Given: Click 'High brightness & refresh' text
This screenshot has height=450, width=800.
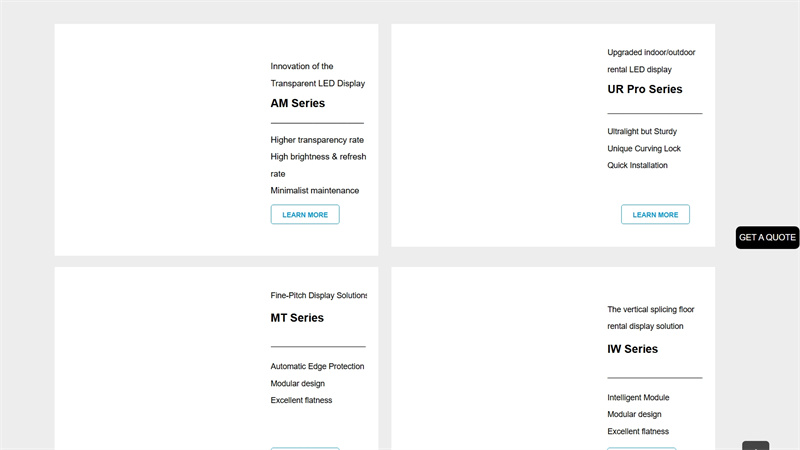Looking at the screenshot, I should [x=318, y=157].
